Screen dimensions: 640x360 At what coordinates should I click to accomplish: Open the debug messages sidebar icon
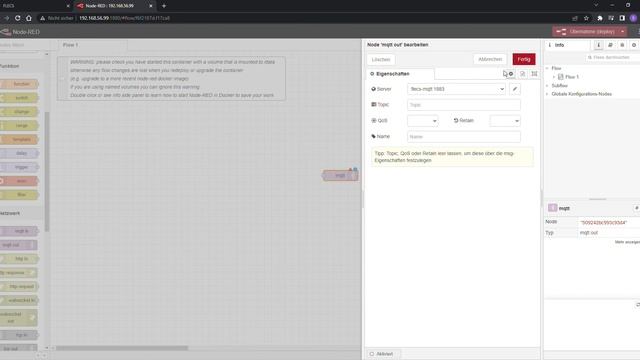pyautogui.click(x=622, y=45)
